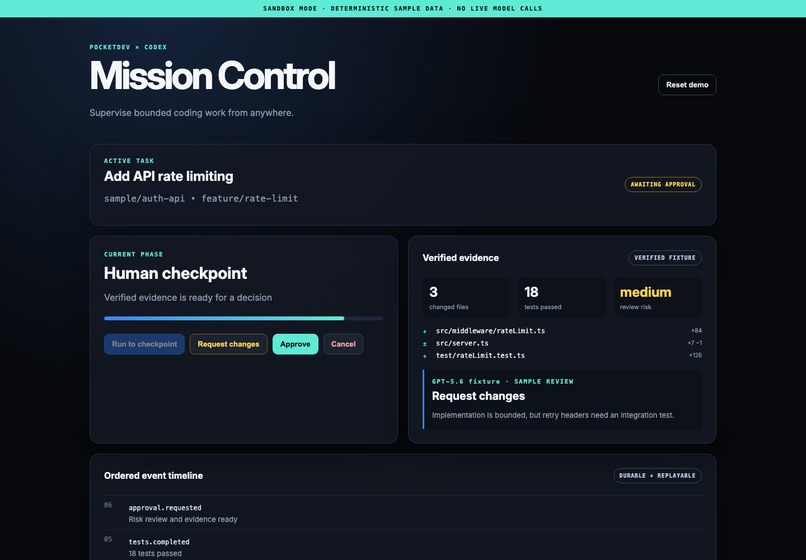
Task: Click event number 06 in the timeline
Action: pyautogui.click(x=108, y=505)
